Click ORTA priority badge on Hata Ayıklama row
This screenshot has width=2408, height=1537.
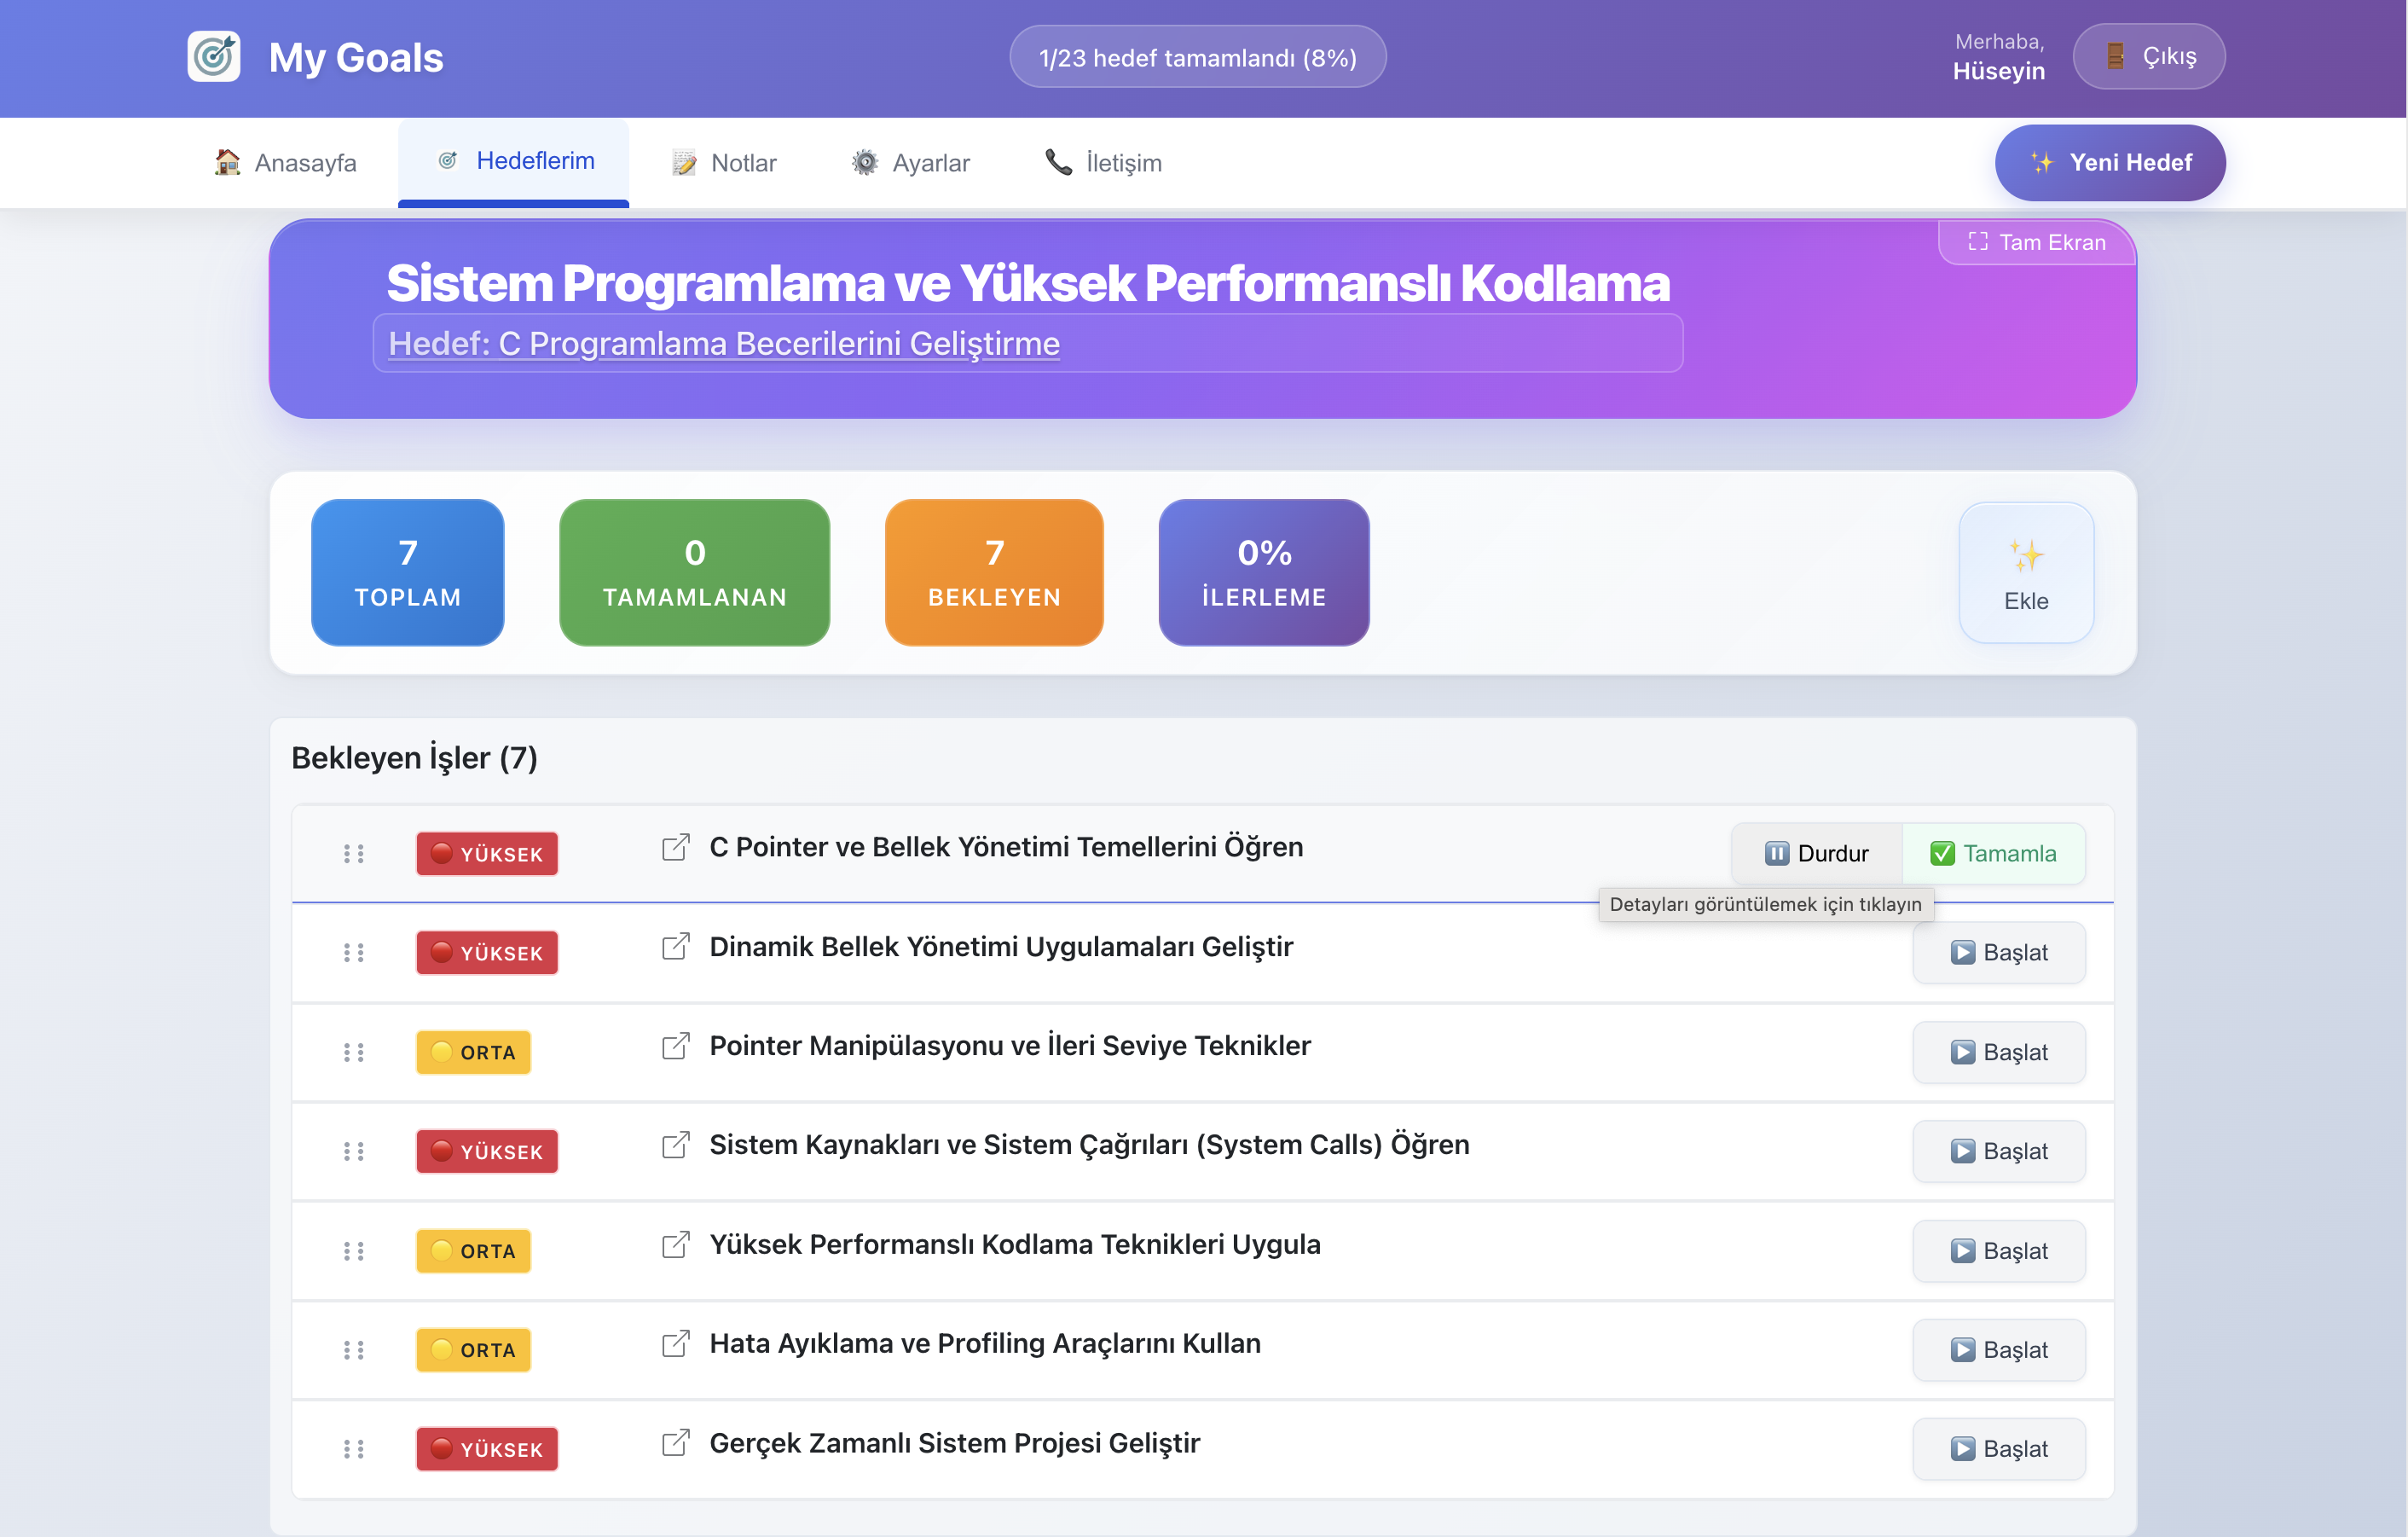473,1349
